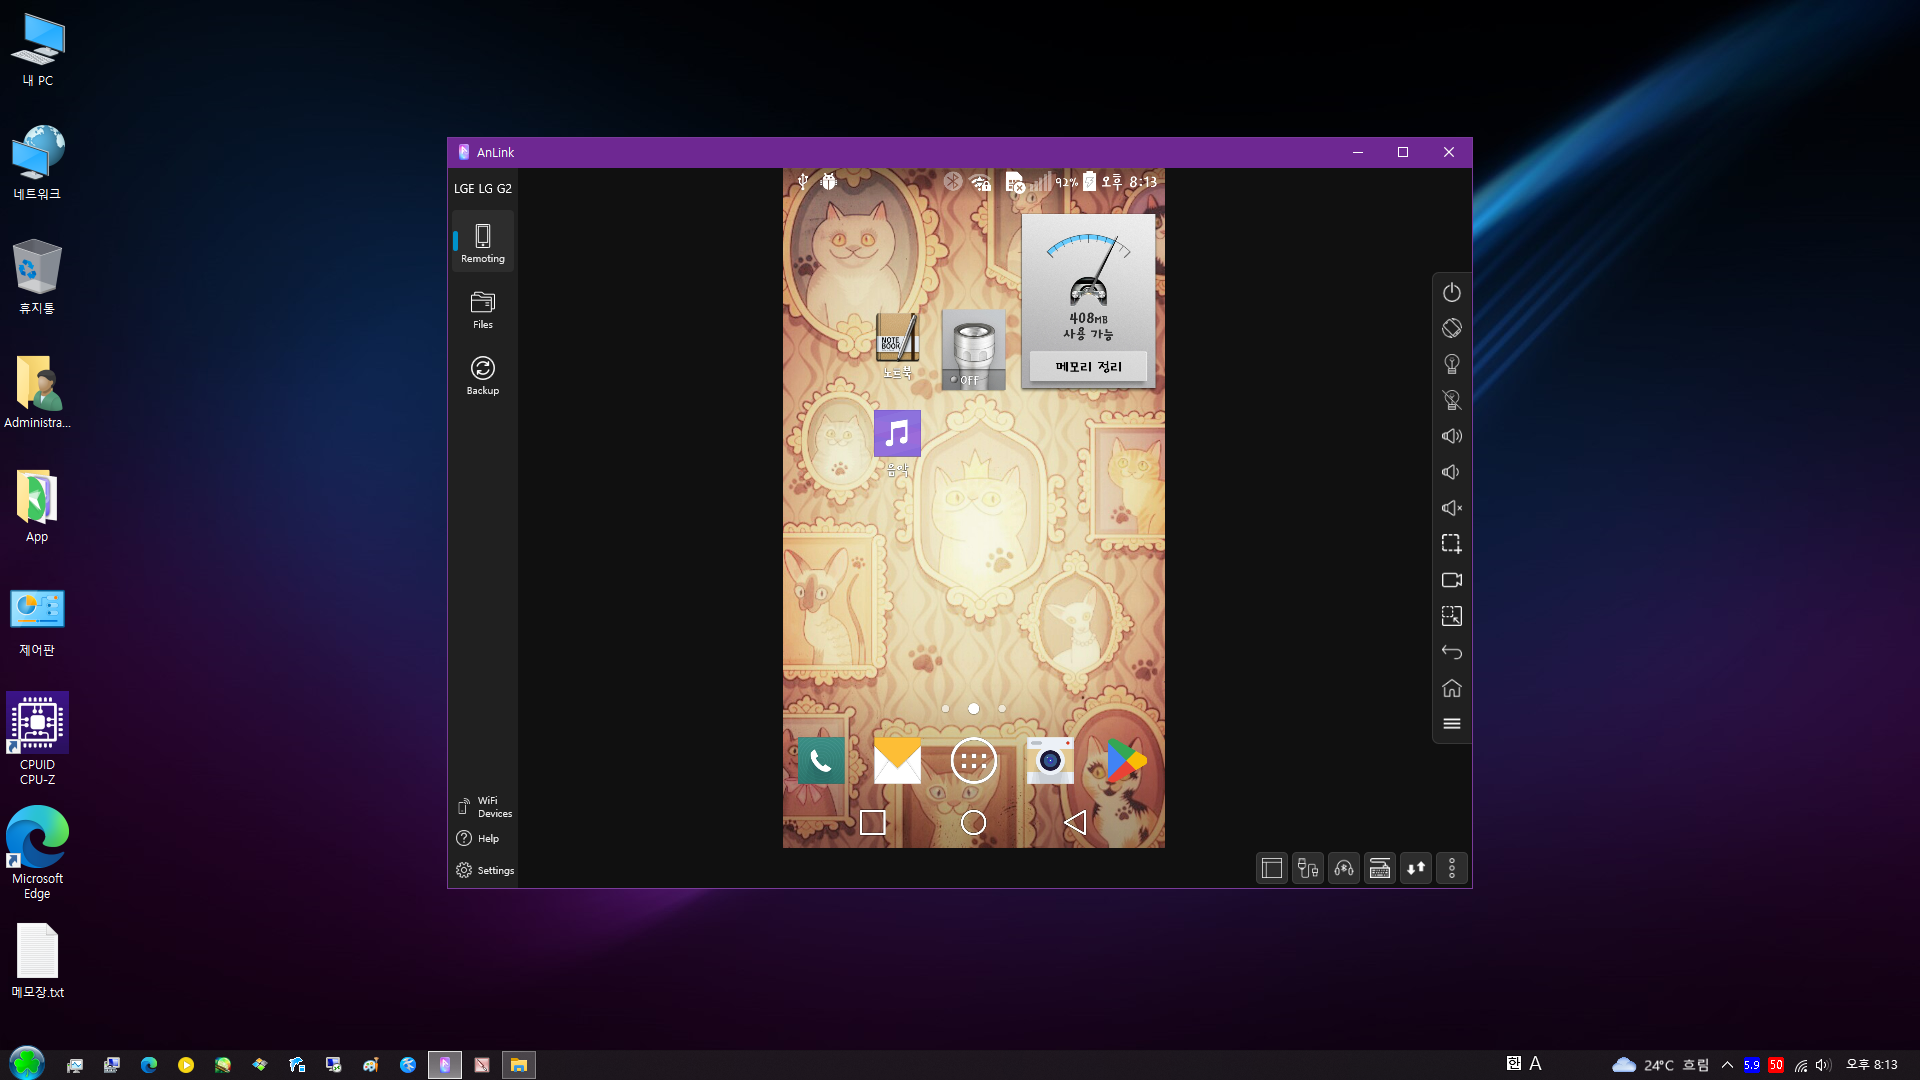Tap the memory gauge showing 408MB
Viewport: 1920px width, 1080px height.
pyautogui.click(x=1088, y=285)
